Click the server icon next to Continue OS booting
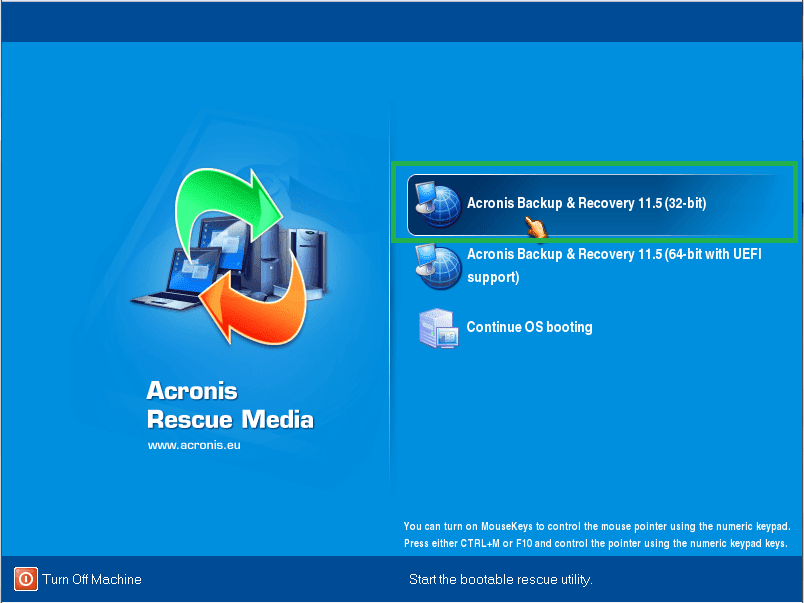 coord(438,328)
